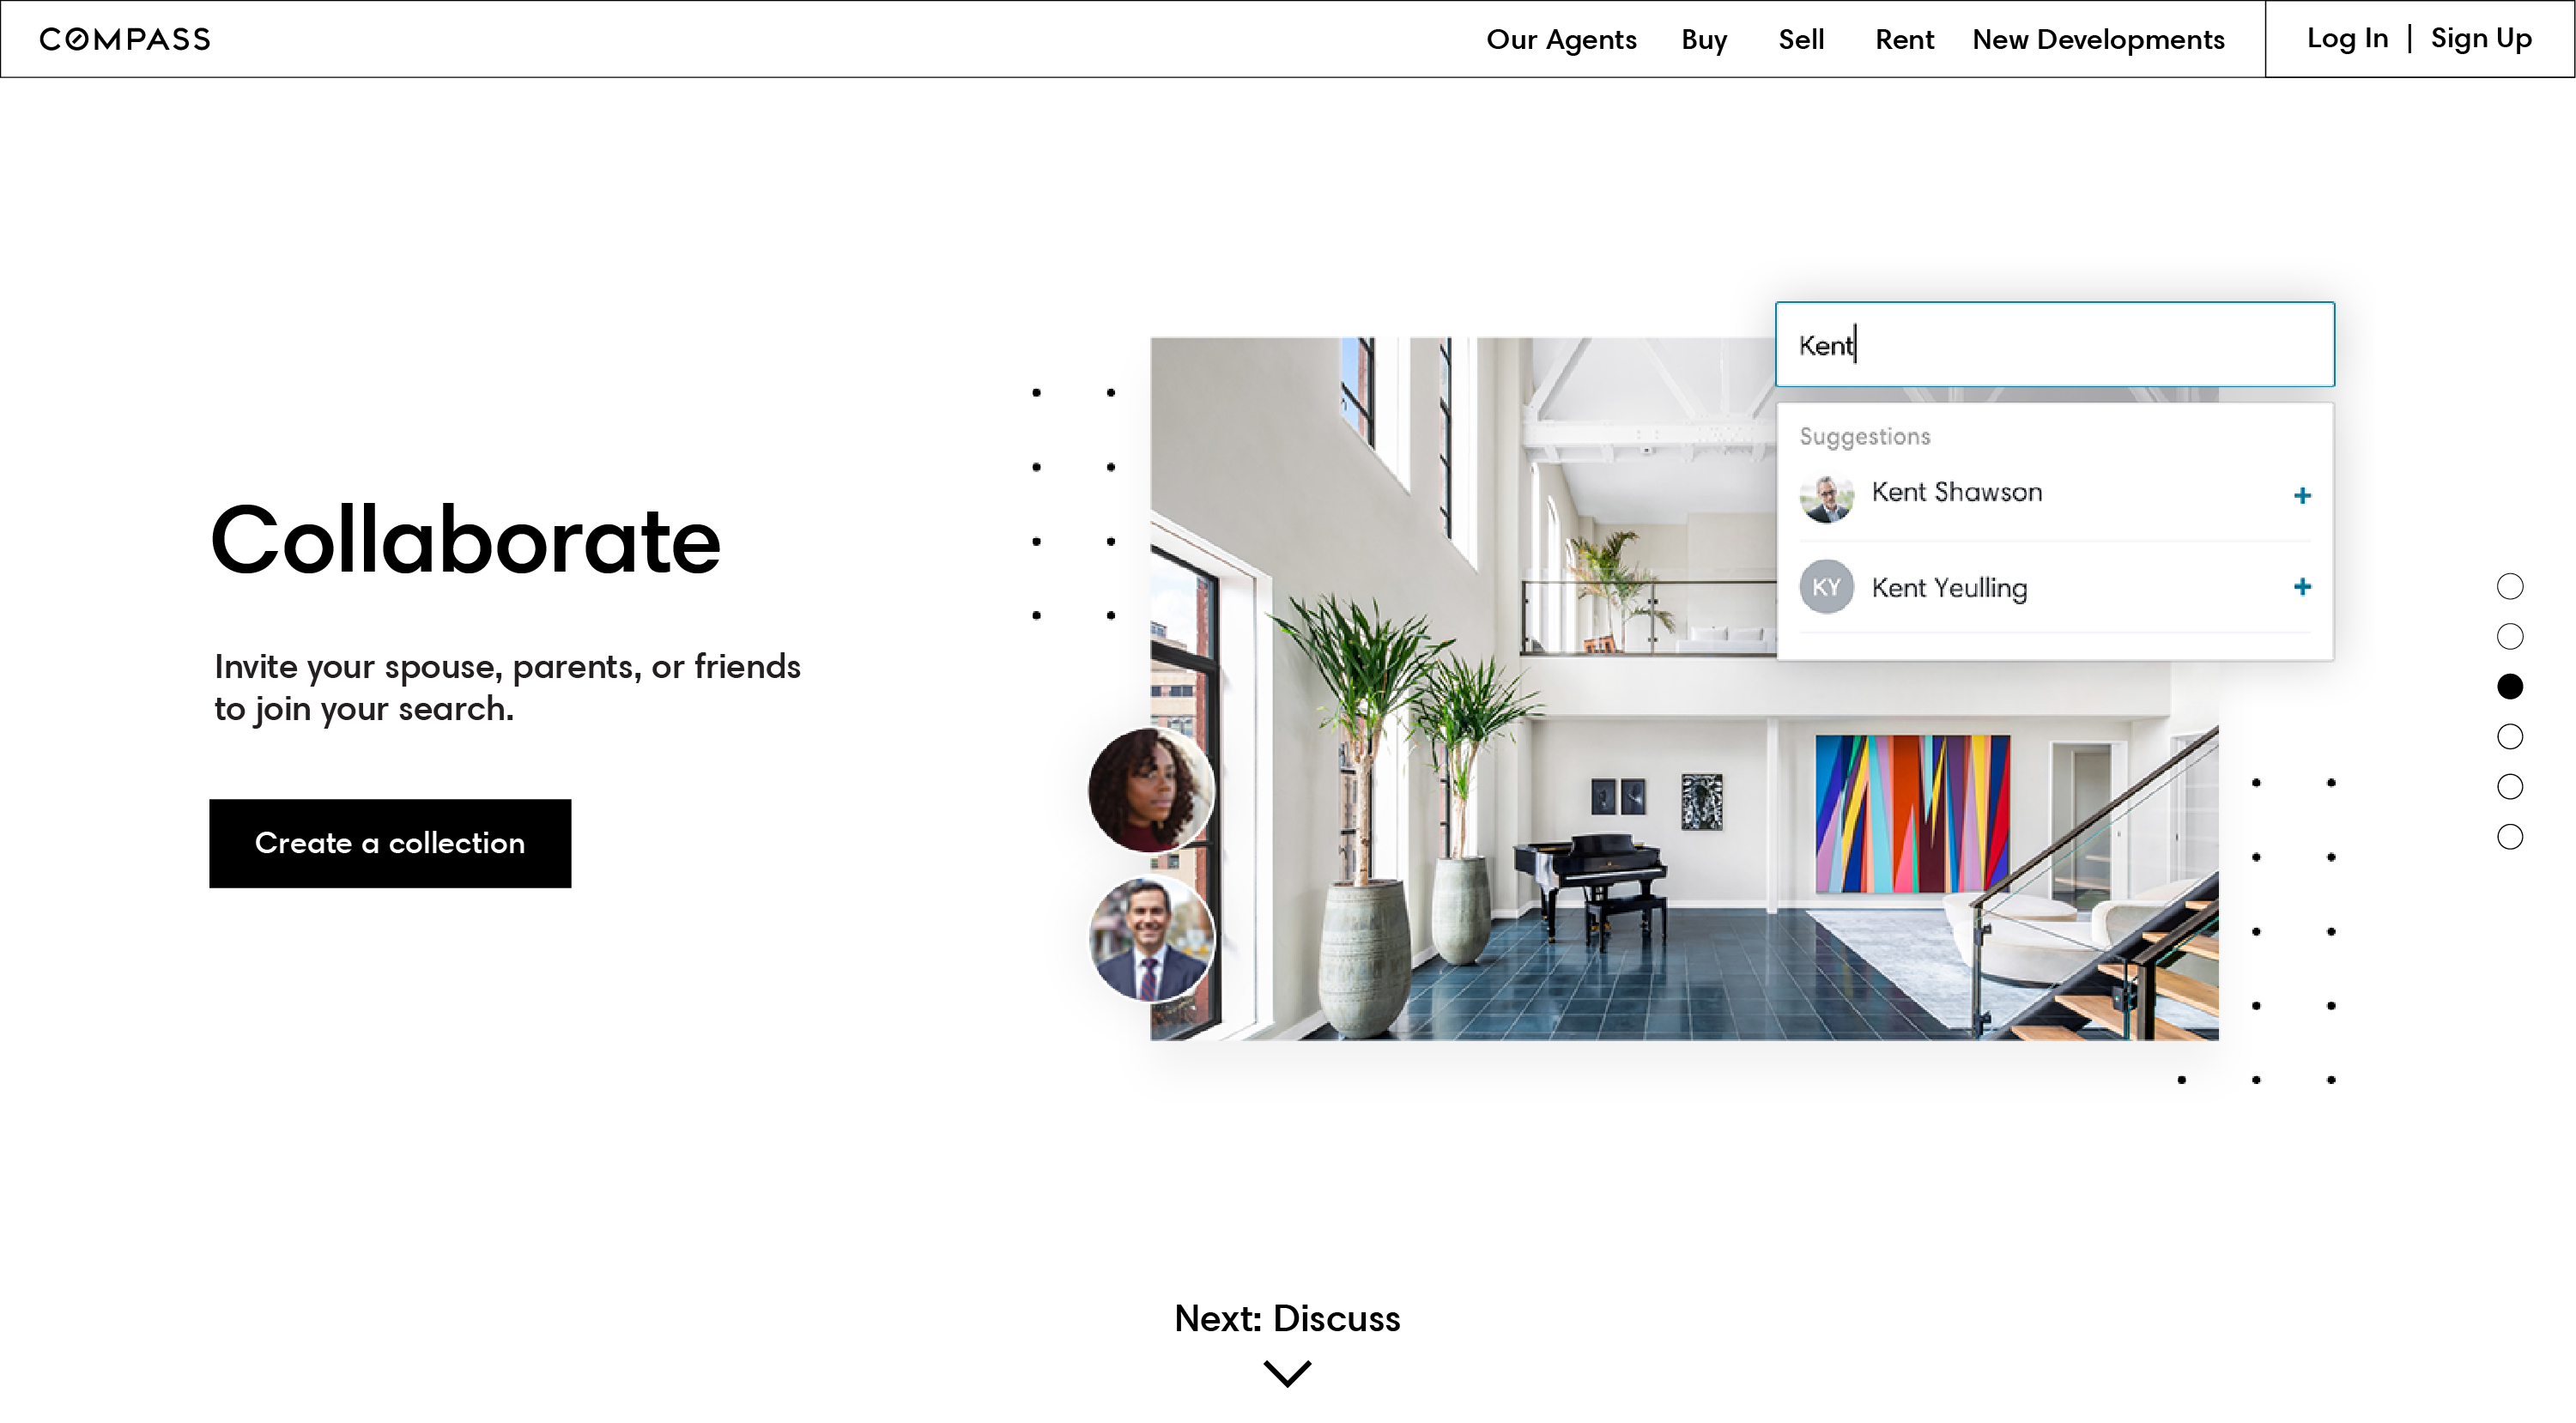Screen dimensions: 2576x1423
Task: Click the Collaborate heading
Action: pos(466,540)
